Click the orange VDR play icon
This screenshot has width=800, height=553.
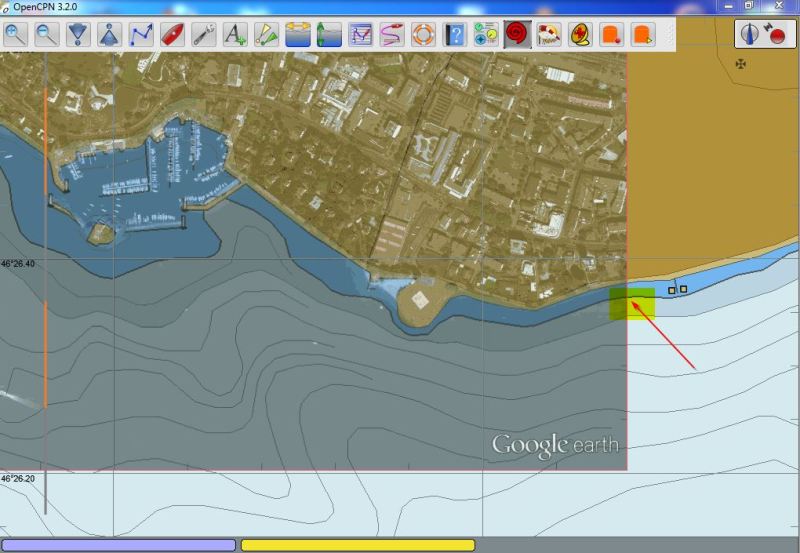(x=643, y=35)
